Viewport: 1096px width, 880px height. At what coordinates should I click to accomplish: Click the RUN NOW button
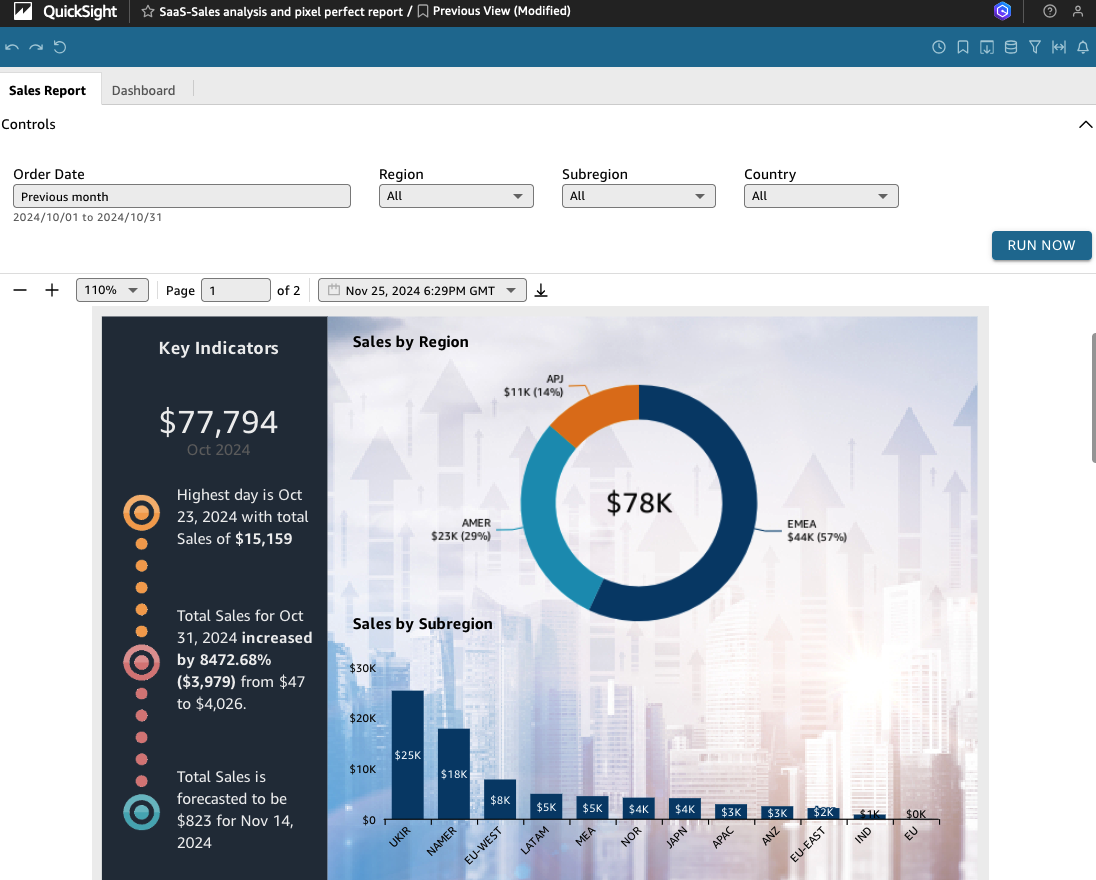1041,245
